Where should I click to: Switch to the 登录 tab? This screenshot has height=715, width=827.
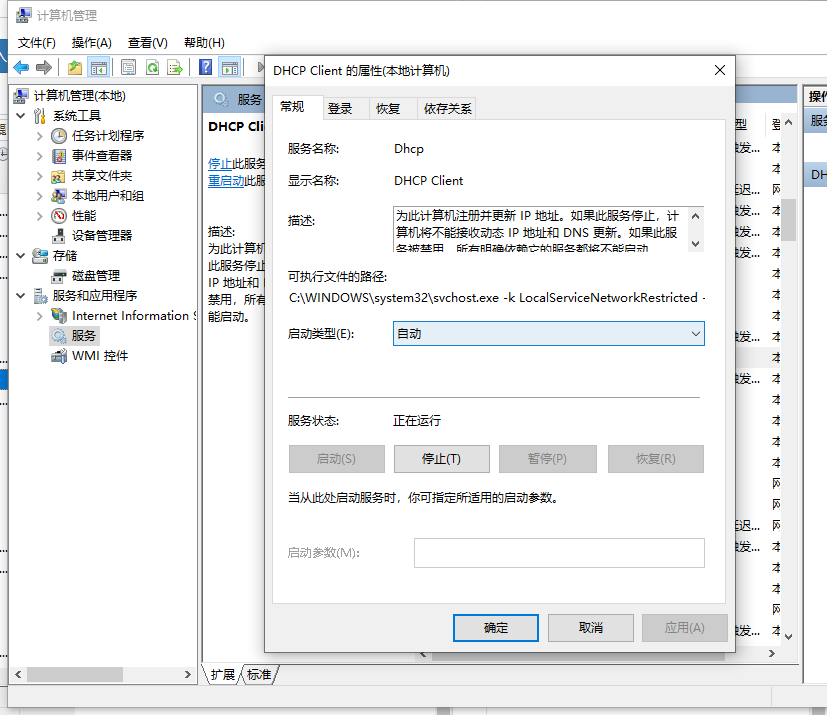[340, 108]
